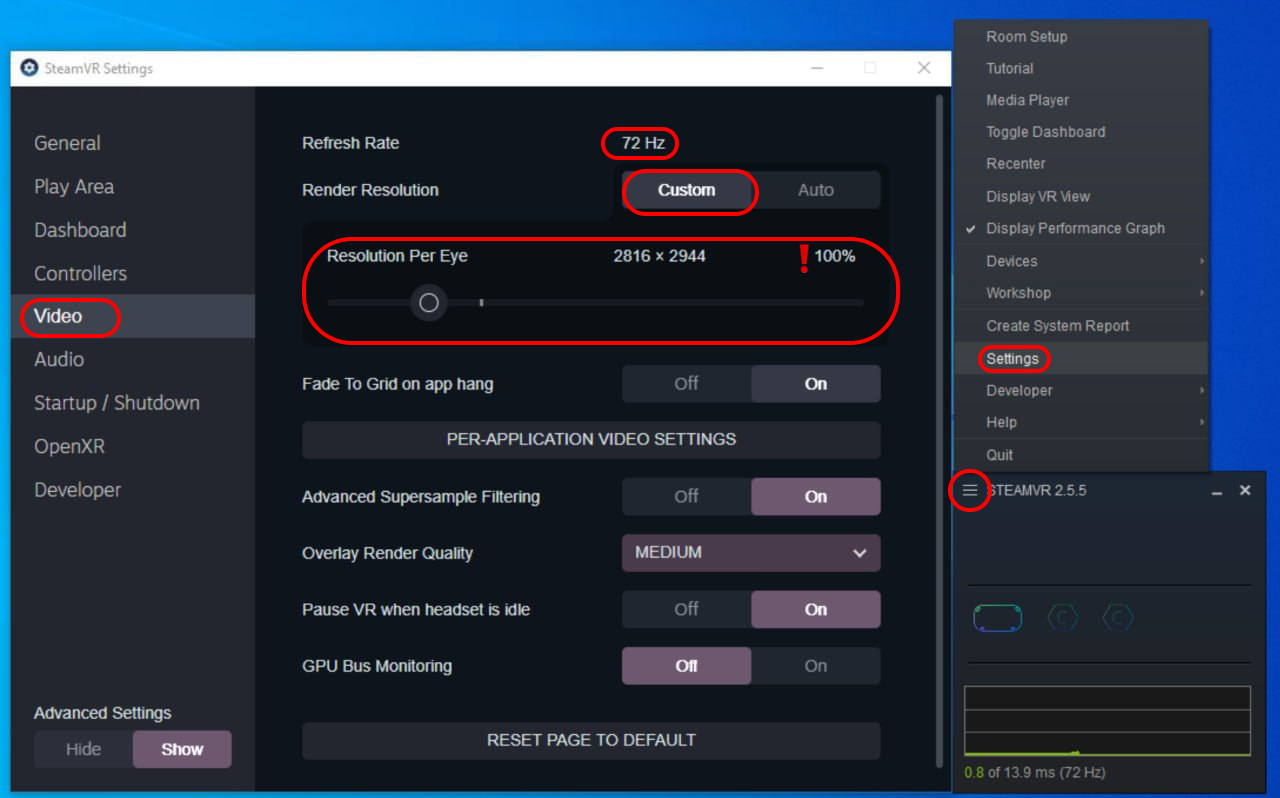This screenshot has width=1280, height=798.
Task: Click Reset Page to Default button
Action: coord(591,741)
